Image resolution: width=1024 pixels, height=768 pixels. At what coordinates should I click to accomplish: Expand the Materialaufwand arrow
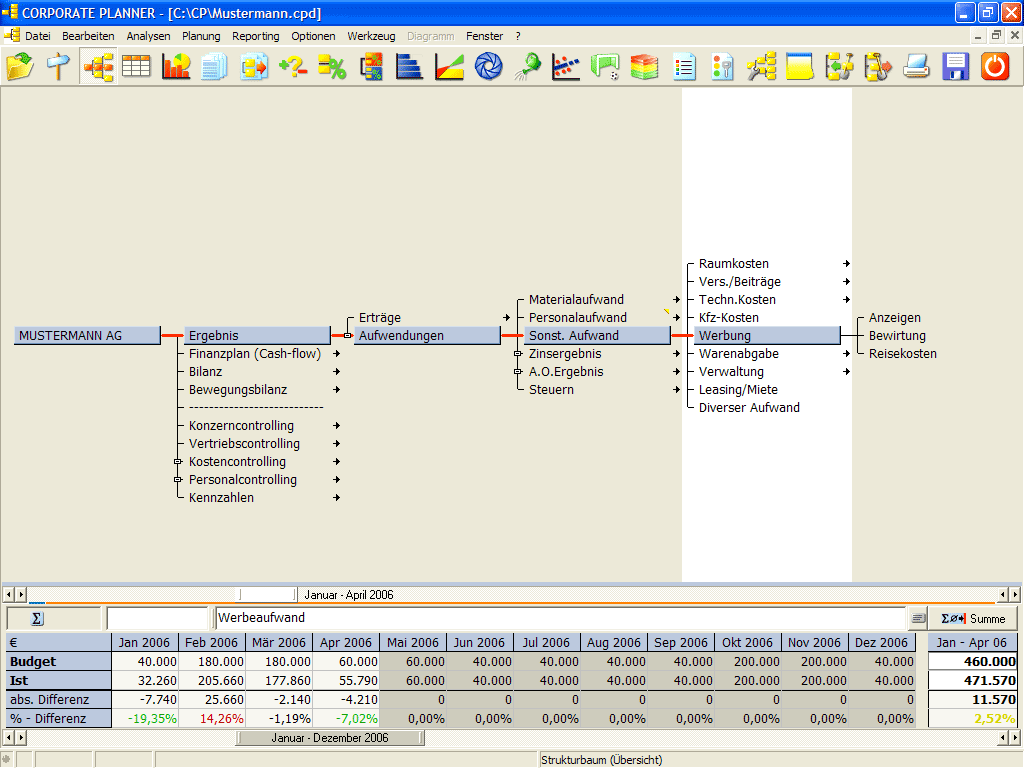click(x=677, y=300)
